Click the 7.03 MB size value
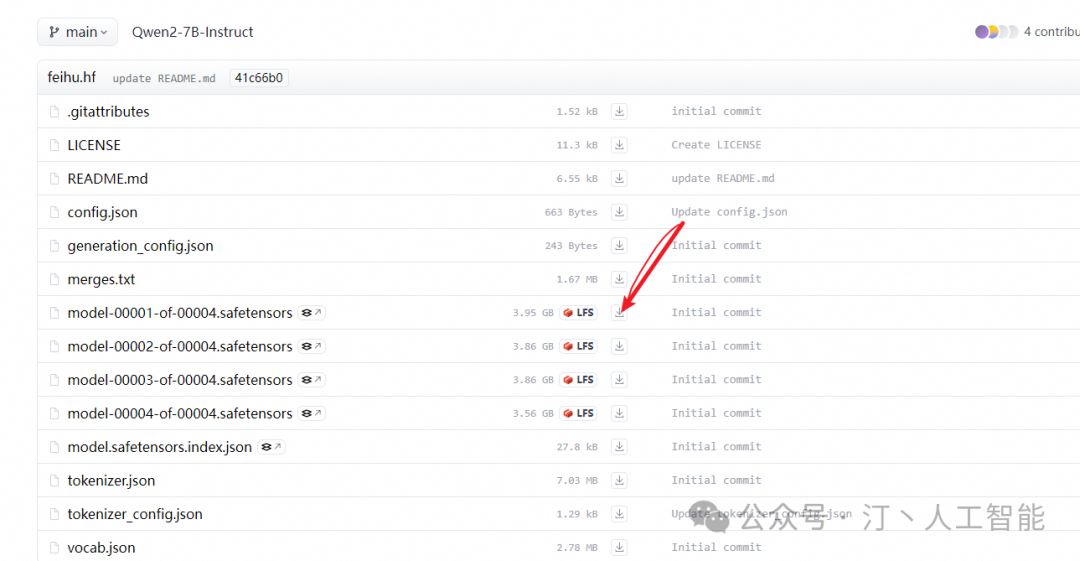 coord(577,480)
